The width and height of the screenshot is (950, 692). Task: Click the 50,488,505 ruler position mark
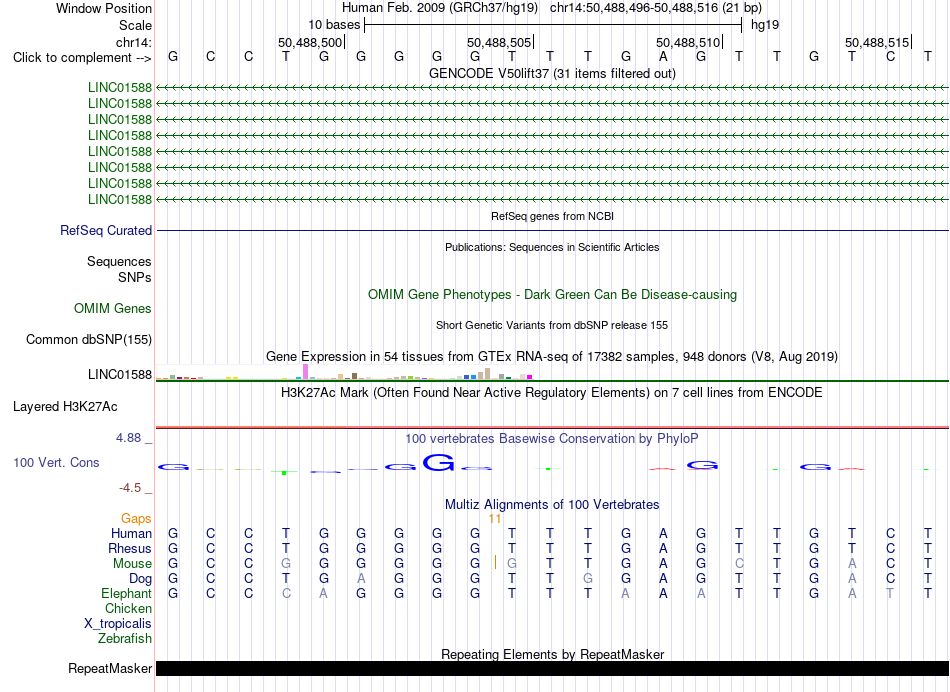point(499,42)
